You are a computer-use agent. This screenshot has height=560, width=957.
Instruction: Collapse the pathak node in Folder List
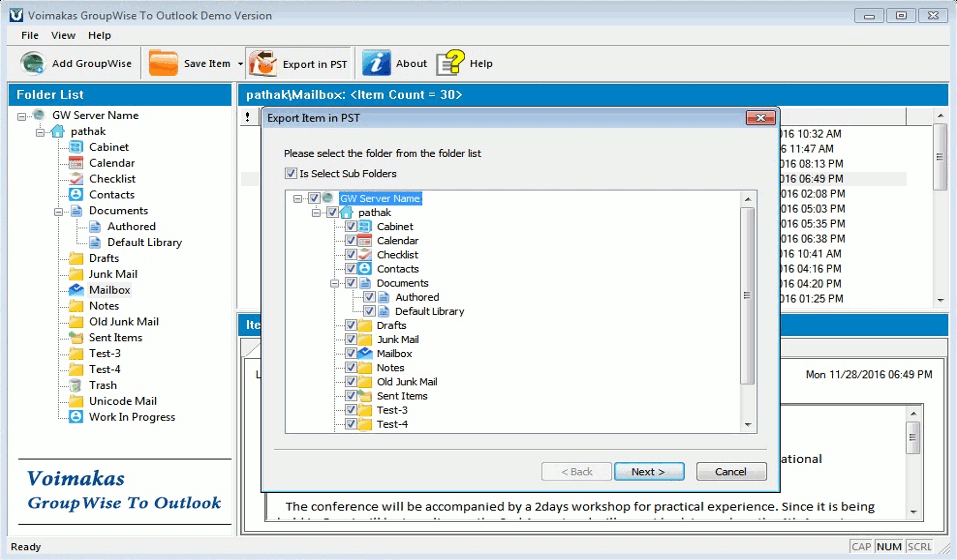click(x=40, y=132)
